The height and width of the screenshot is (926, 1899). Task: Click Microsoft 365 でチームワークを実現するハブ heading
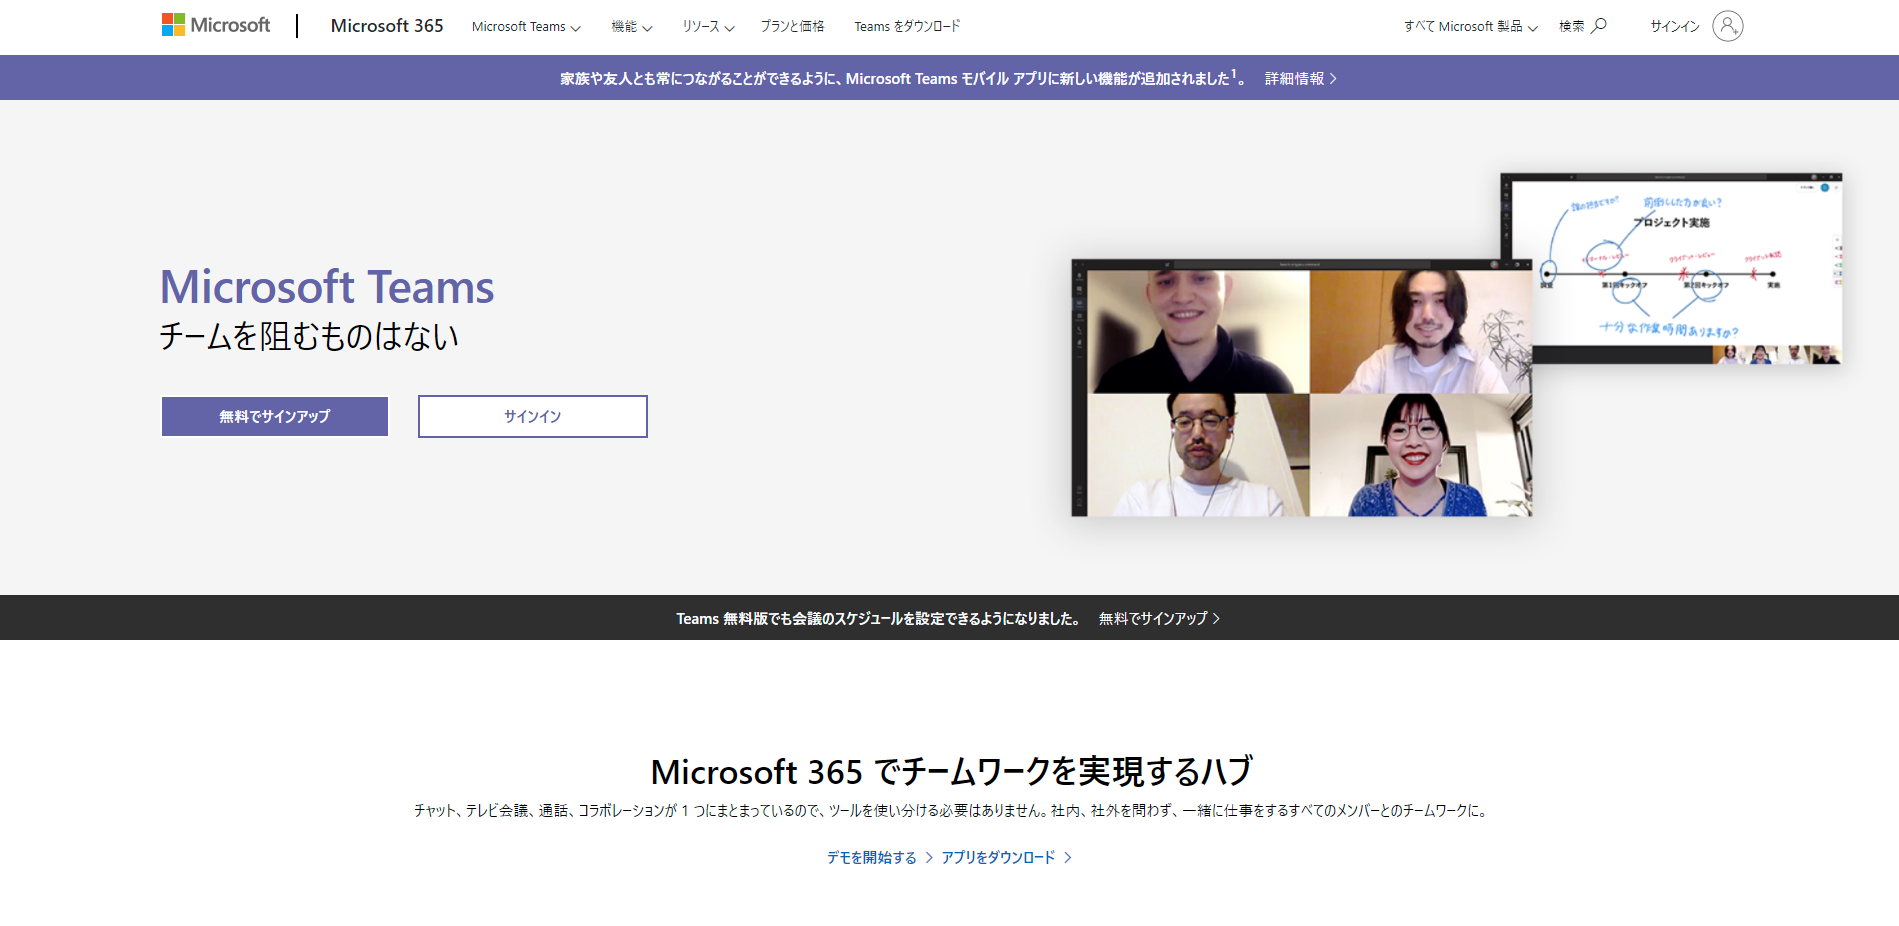tap(951, 772)
